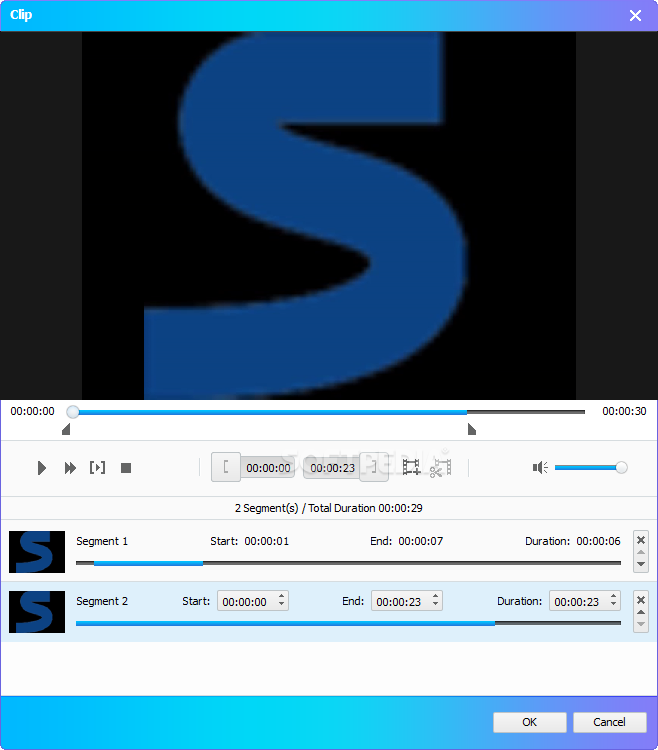Click Segment 1 Start value 00:00:01
This screenshot has width=658, height=750.
(x=267, y=541)
